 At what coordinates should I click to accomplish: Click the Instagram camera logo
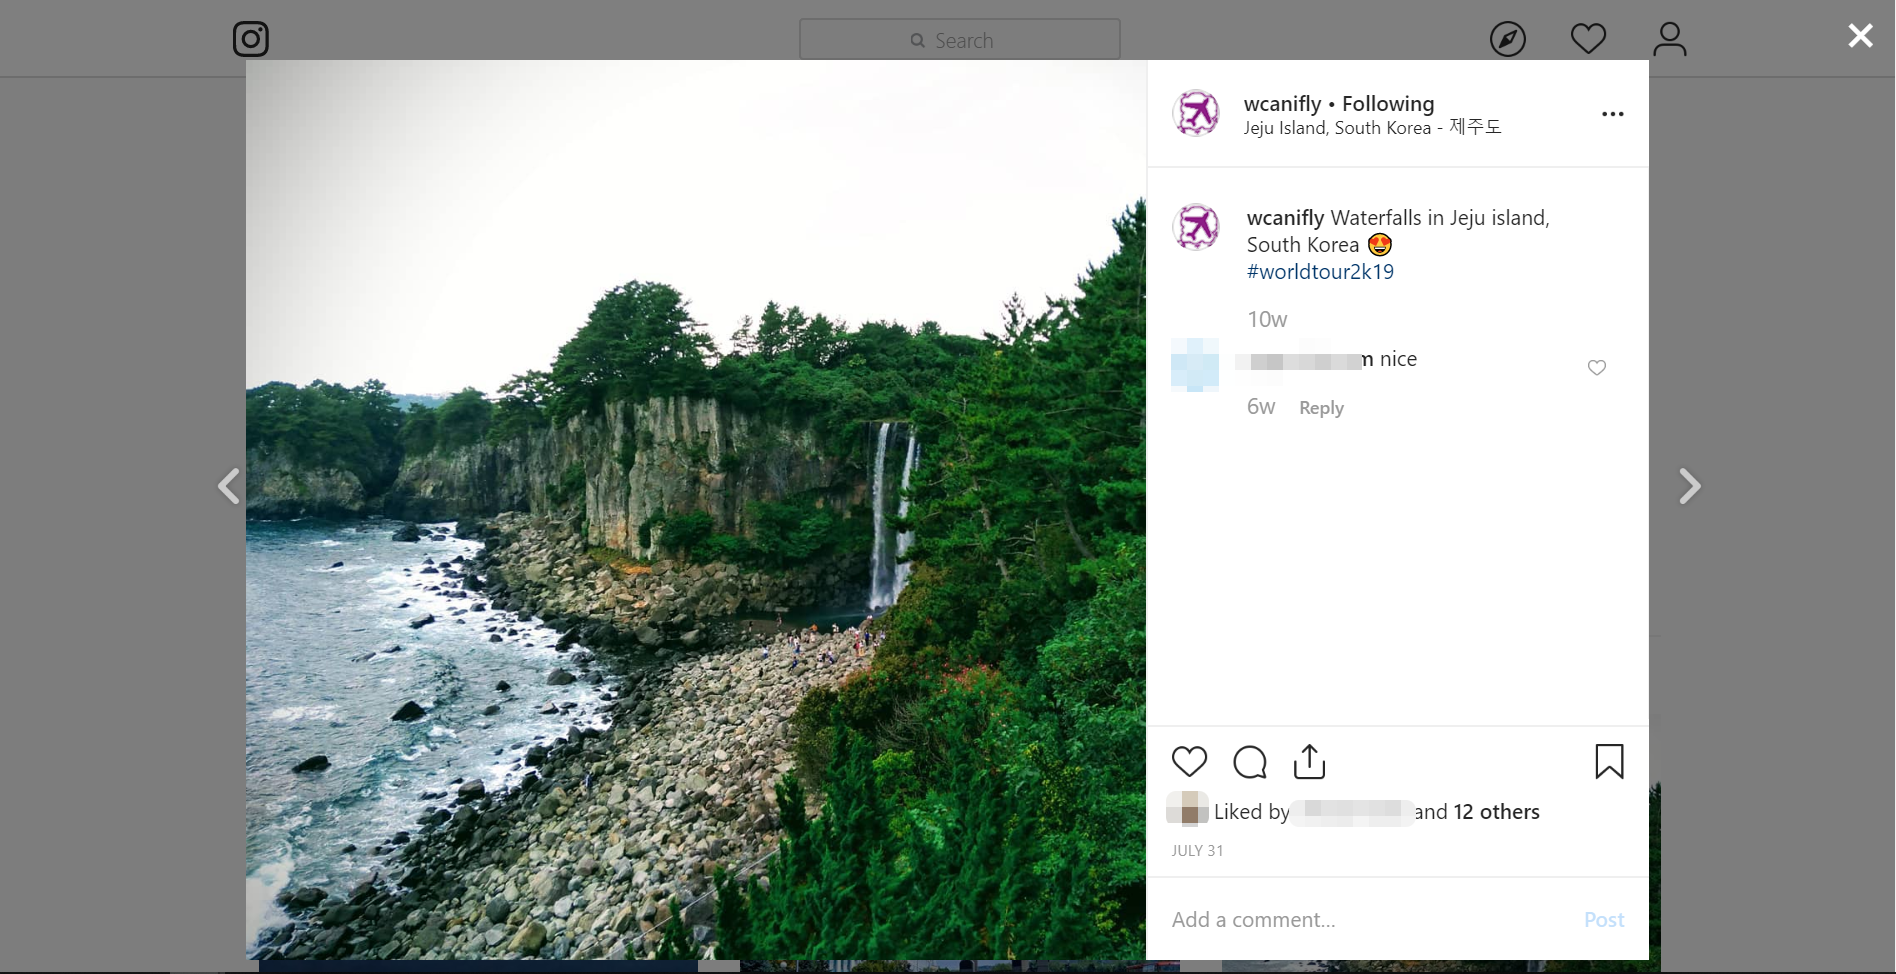point(250,39)
